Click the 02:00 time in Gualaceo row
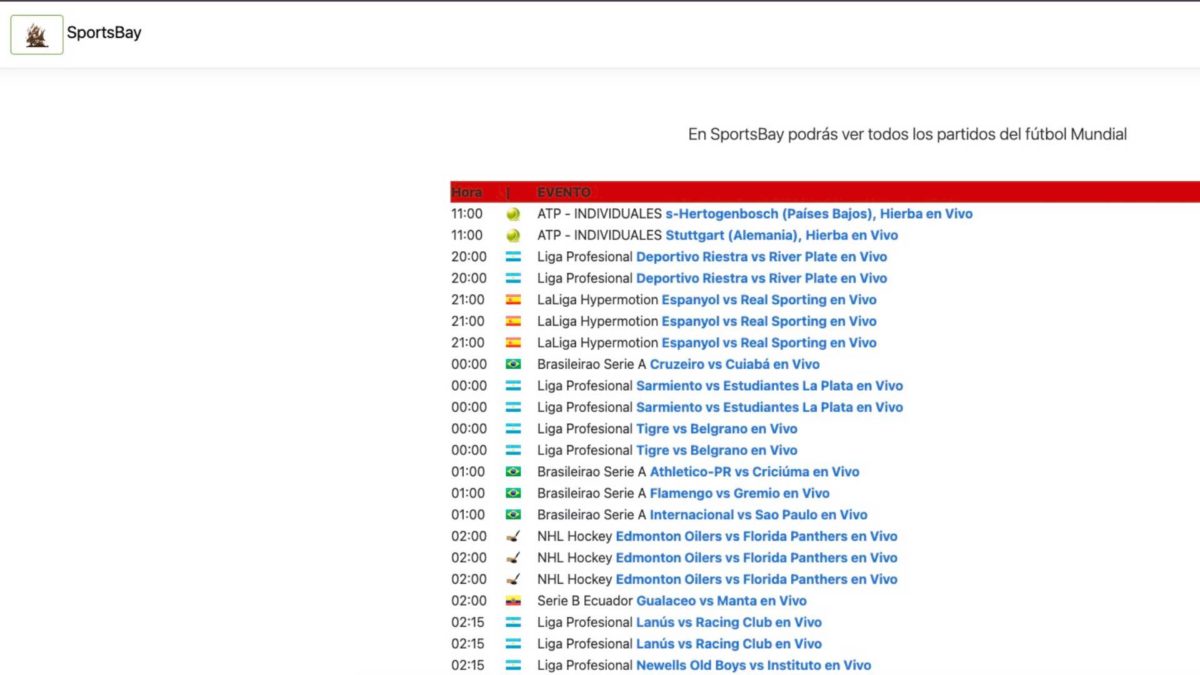Screen dimensions: 1200x675 click(469, 601)
